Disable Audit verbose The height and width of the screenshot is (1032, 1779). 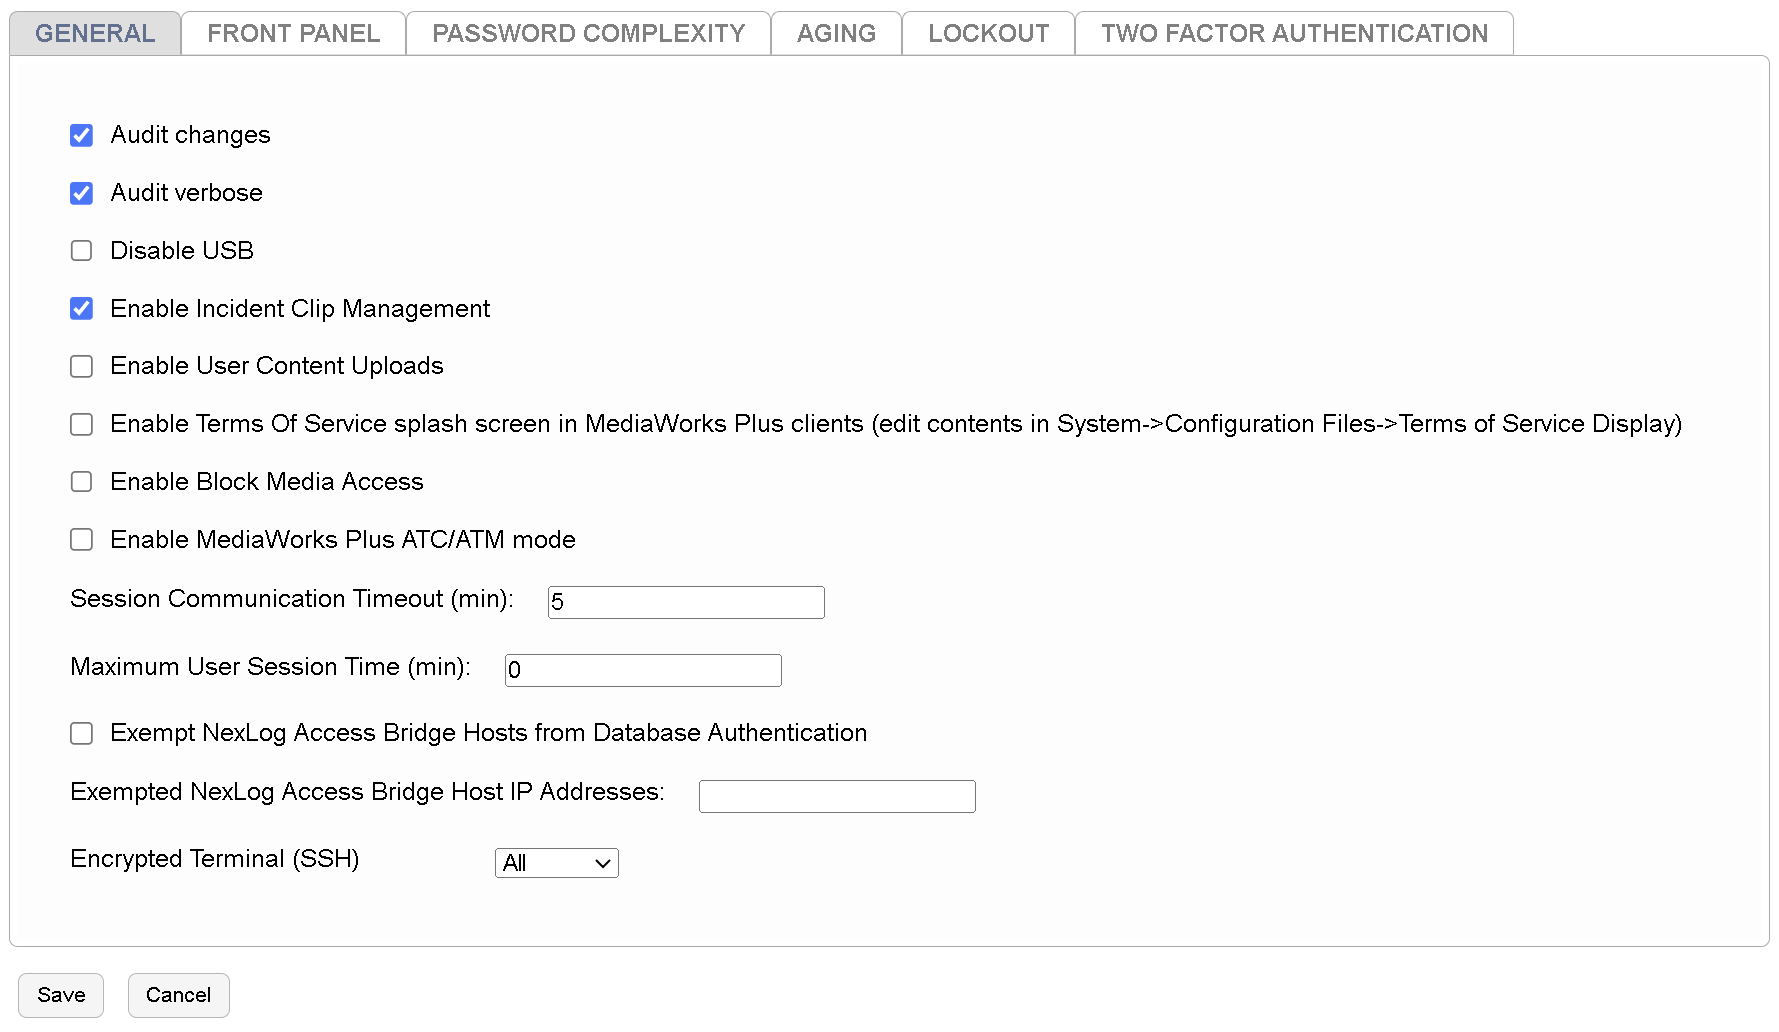coord(81,193)
